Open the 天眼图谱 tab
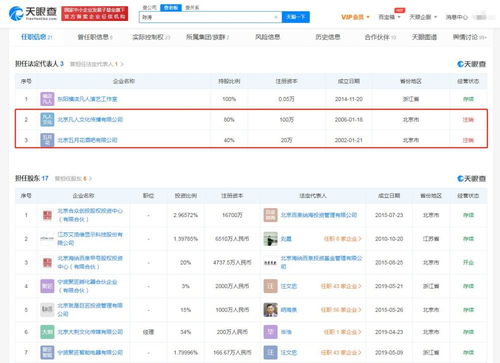Screen dimensions: 500x363 point(424,37)
